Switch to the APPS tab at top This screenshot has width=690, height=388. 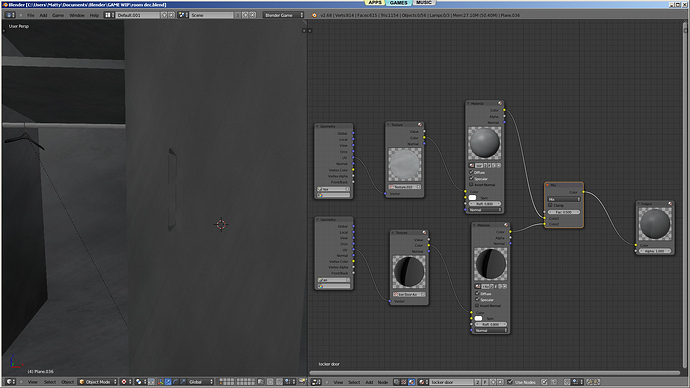tap(375, 3)
